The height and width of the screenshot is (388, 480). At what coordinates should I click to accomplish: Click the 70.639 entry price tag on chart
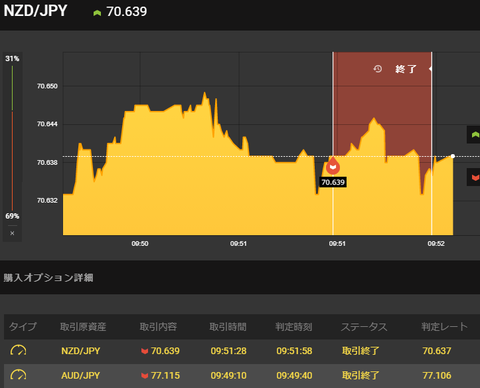333,182
